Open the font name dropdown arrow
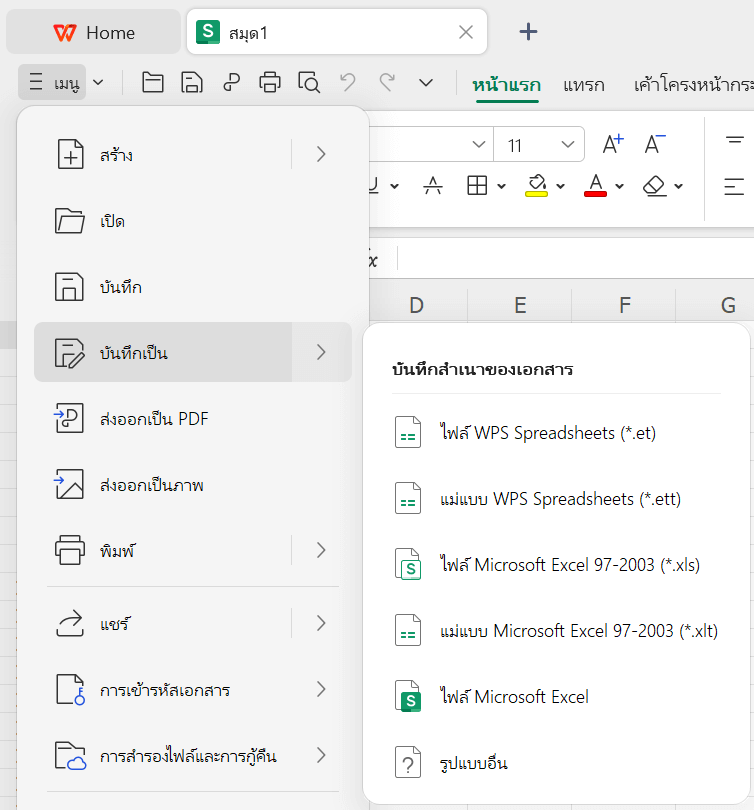 pyautogui.click(x=479, y=144)
